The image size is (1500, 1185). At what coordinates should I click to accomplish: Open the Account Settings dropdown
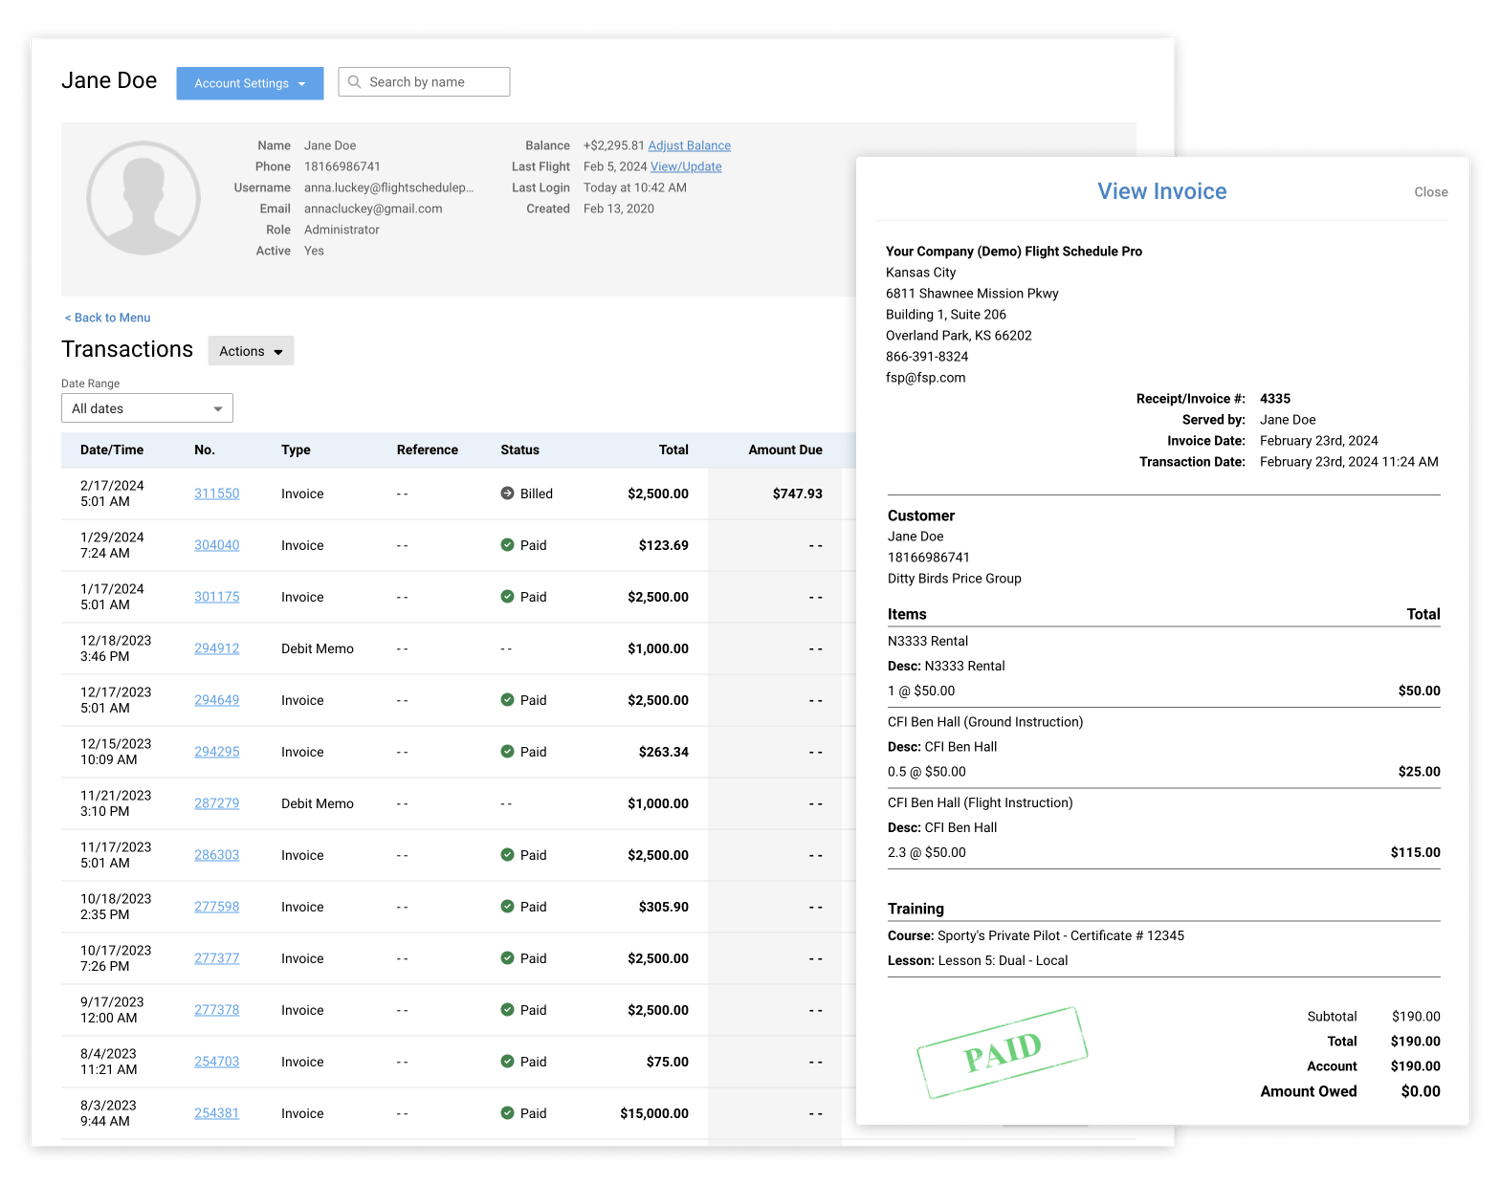(x=250, y=83)
